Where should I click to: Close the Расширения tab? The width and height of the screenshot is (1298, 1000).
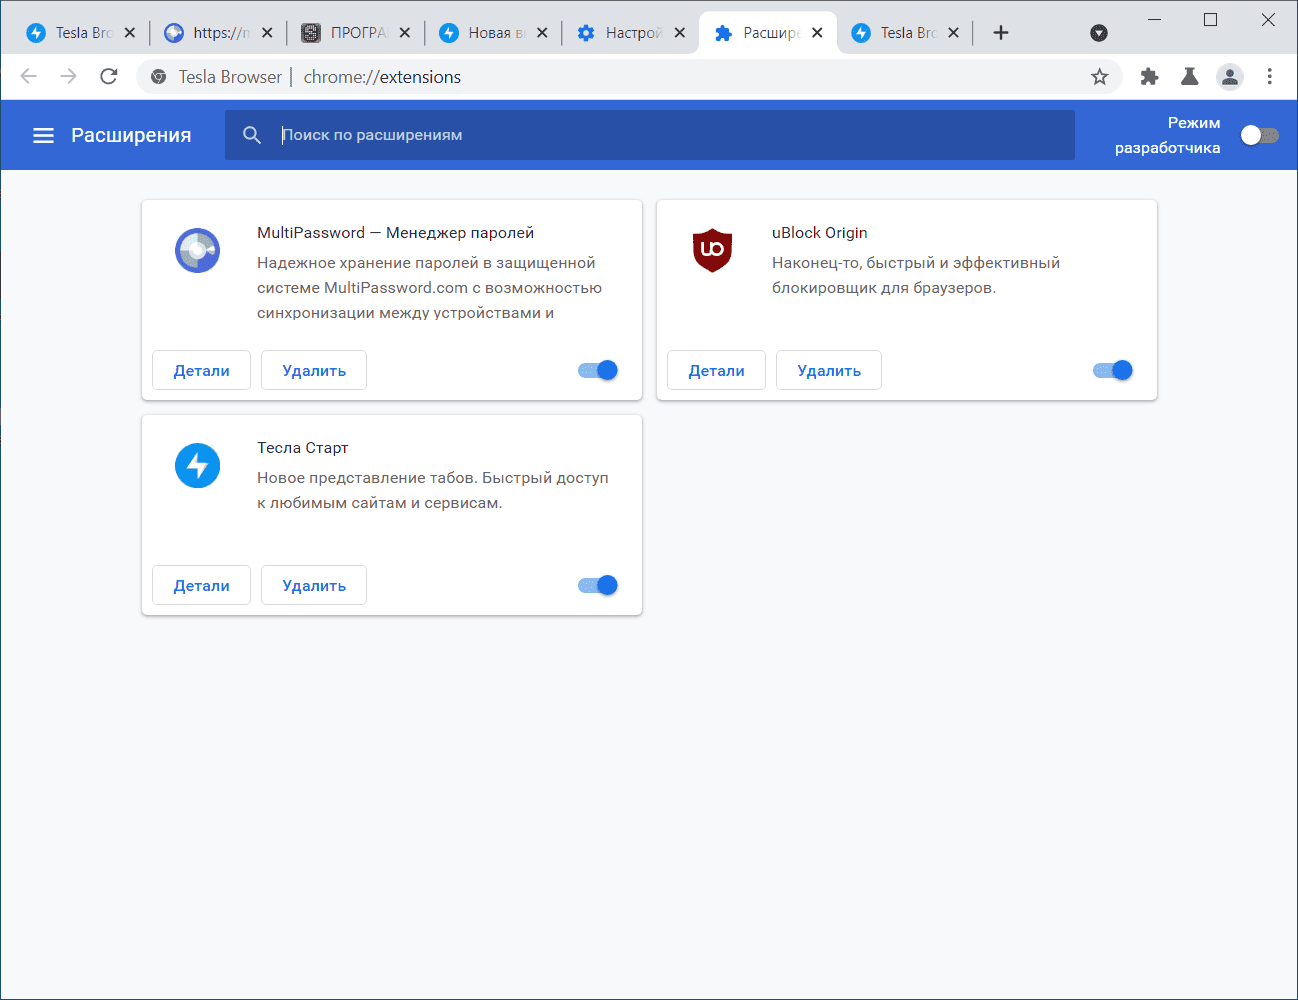click(817, 33)
